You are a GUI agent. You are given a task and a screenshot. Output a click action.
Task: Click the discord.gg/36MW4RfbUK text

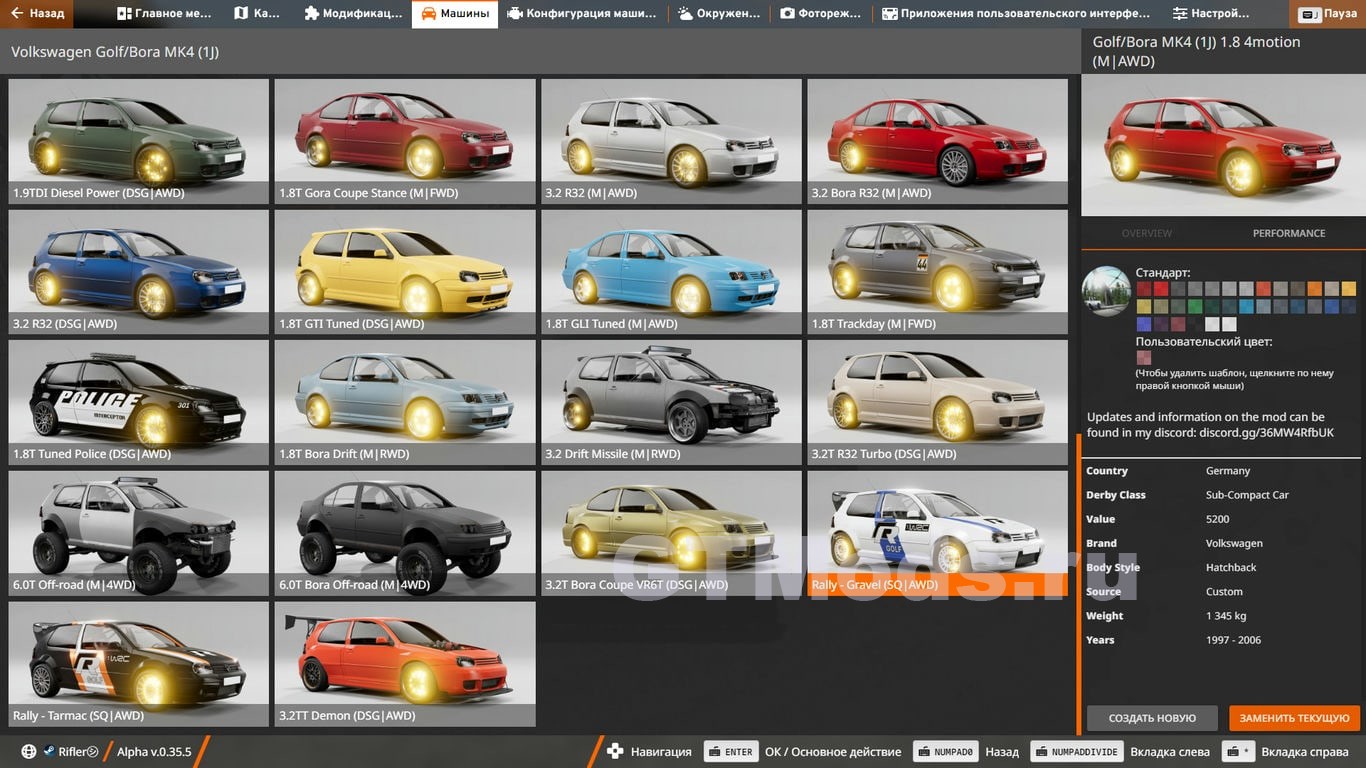1265,433
